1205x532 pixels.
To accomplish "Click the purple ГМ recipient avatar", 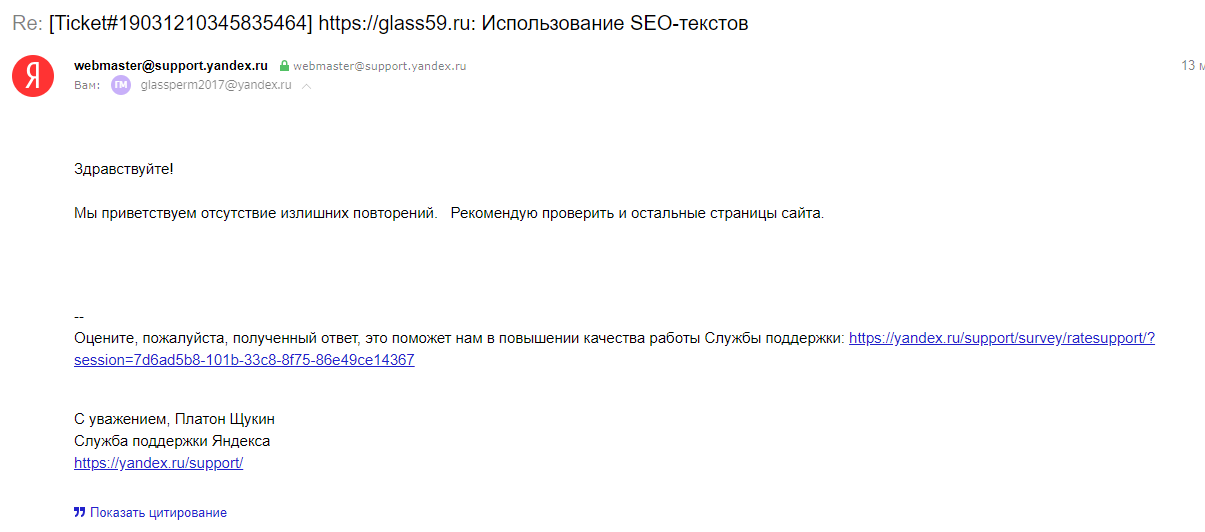I will tap(121, 86).
